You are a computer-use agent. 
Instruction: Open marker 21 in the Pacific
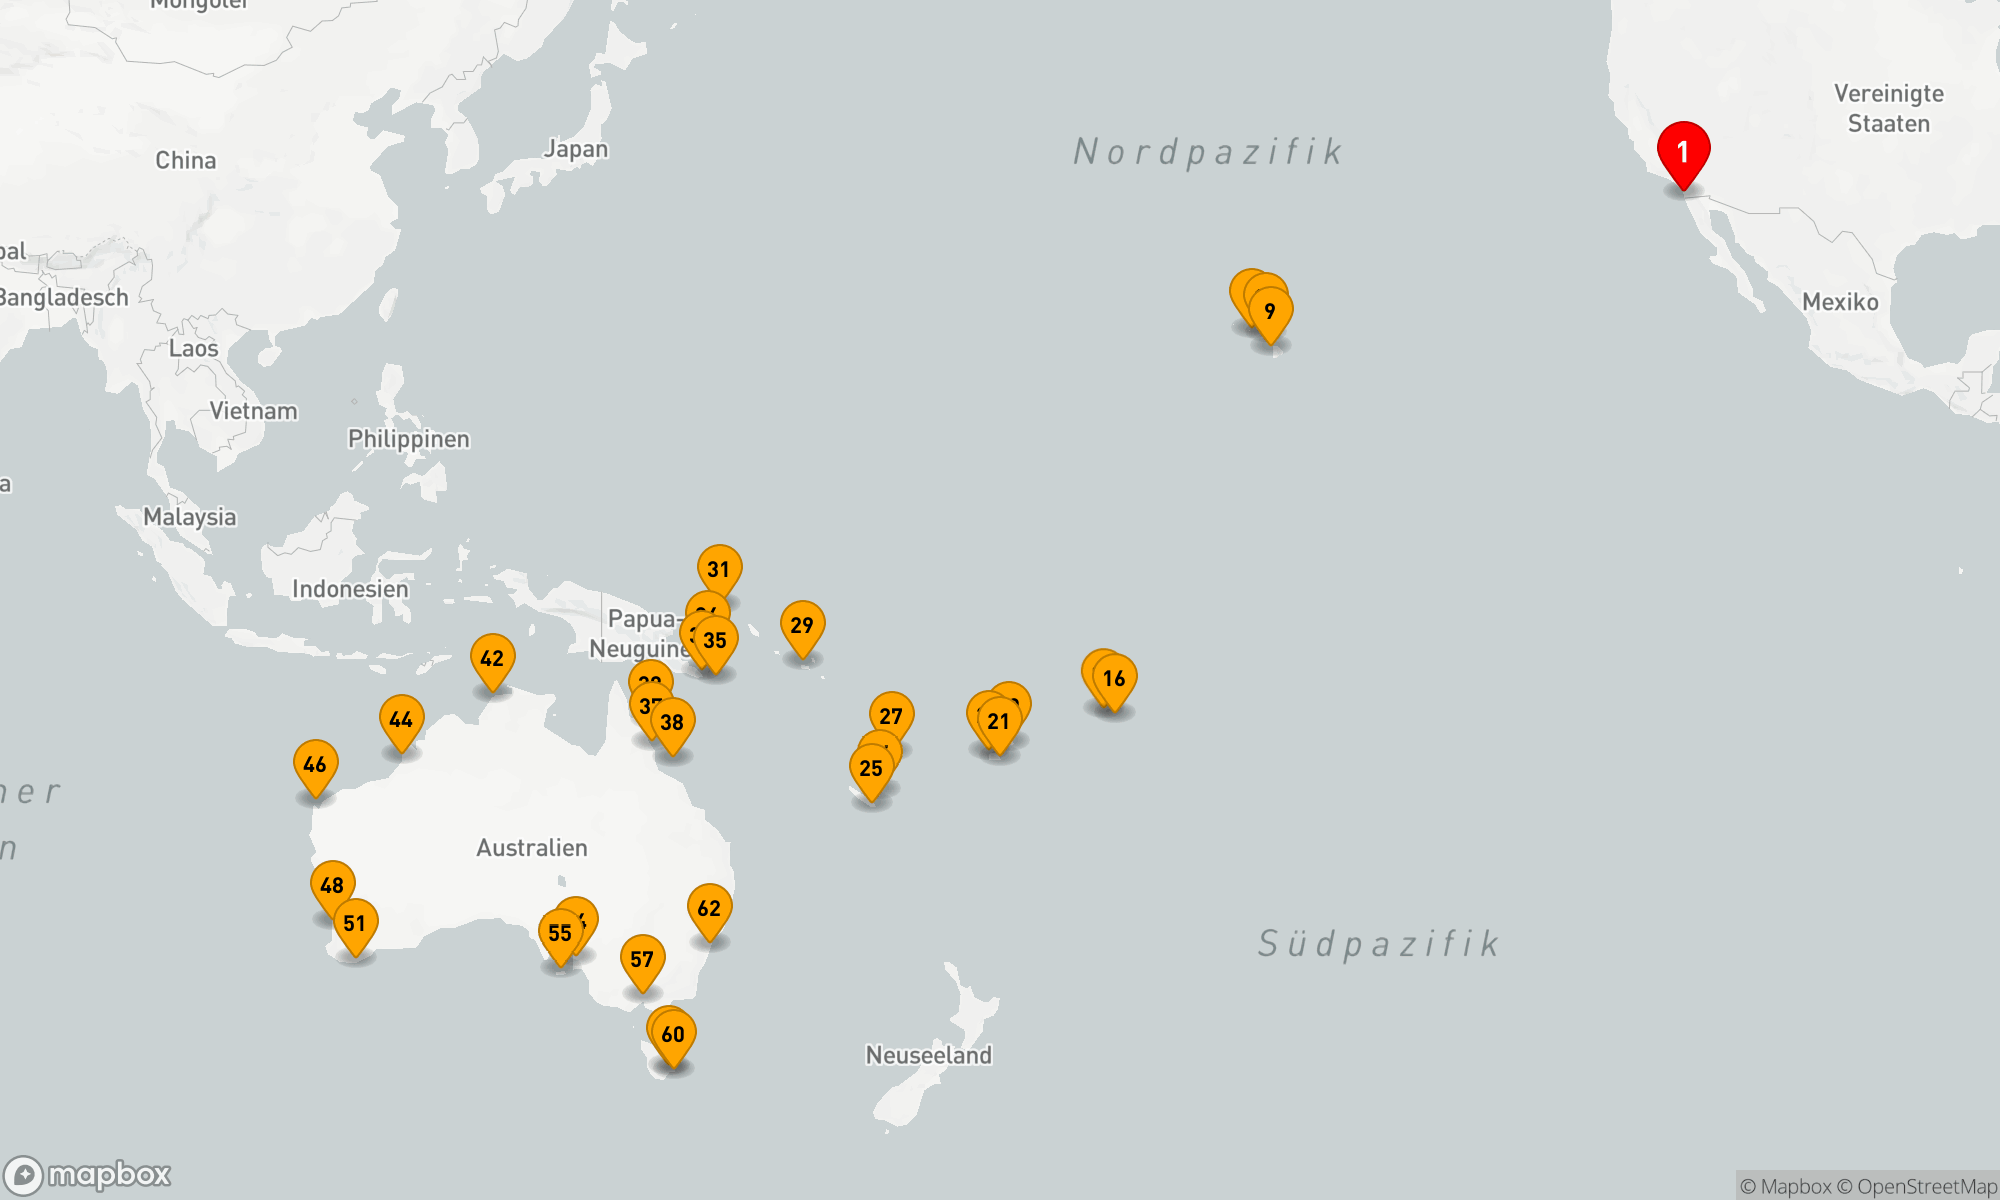pyautogui.click(x=999, y=722)
